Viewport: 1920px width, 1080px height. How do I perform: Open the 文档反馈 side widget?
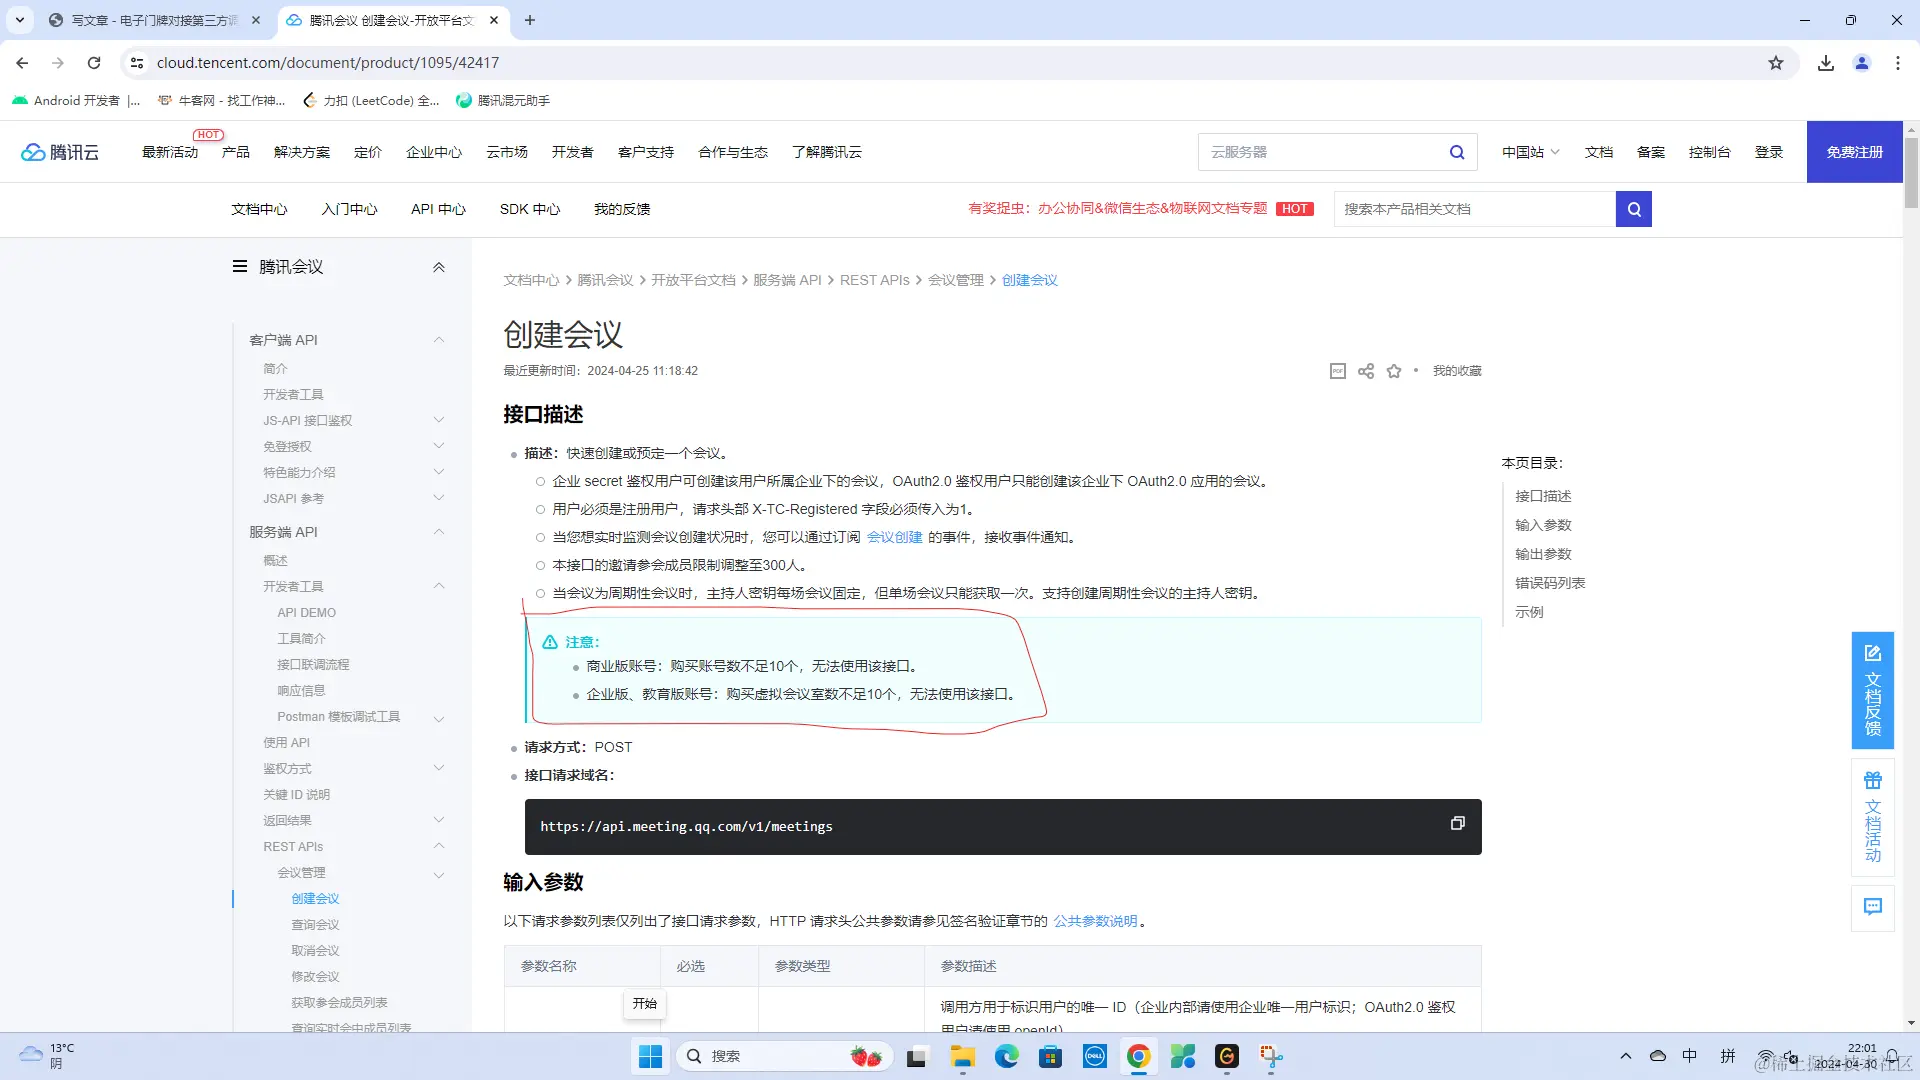(x=1873, y=690)
